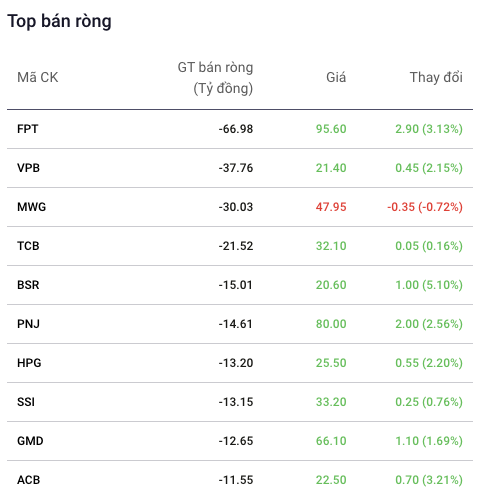The height and width of the screenshot is (499, 480).
Task: Sort by GT bán ròng column header
Action: [215, 78]
